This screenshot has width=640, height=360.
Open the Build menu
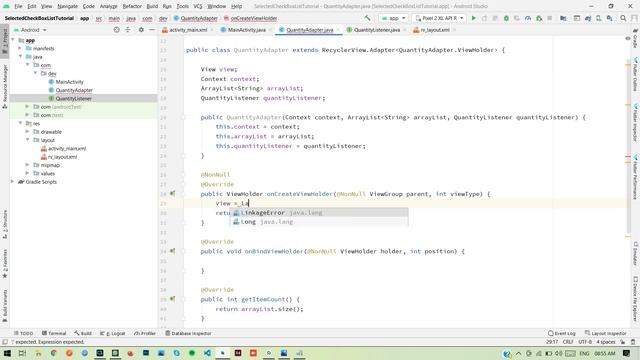click(x=152, y=6)
